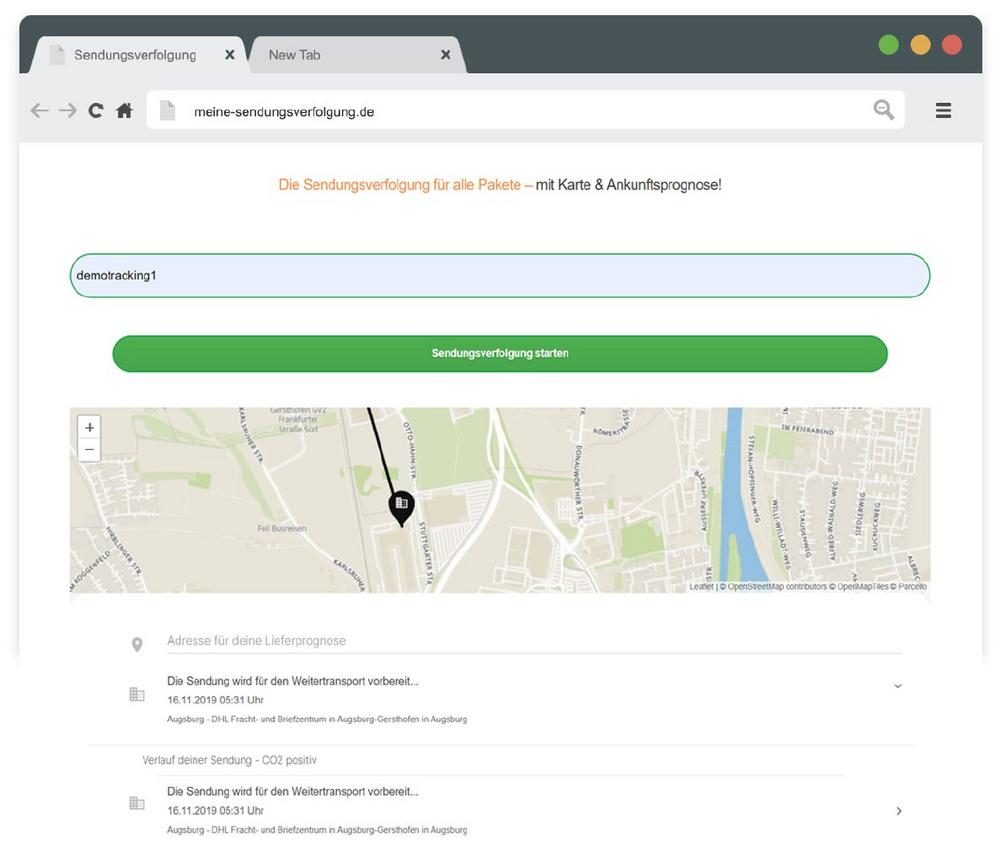Click the browser back arrow
1000x863 pixels.
pos(39,111)
